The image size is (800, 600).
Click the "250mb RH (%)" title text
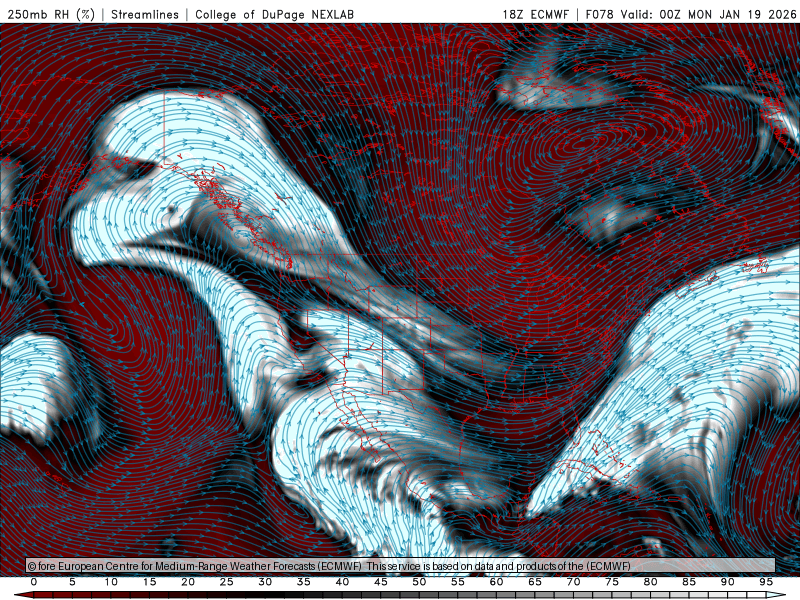click(x=51, y=14)
